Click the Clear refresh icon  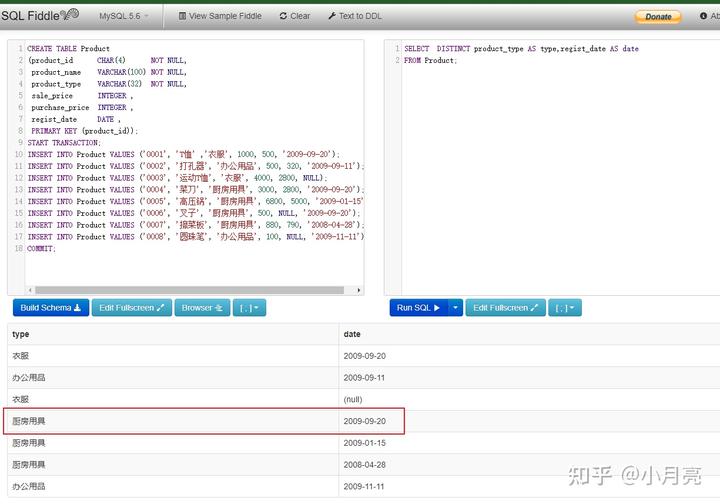[283, 16]
